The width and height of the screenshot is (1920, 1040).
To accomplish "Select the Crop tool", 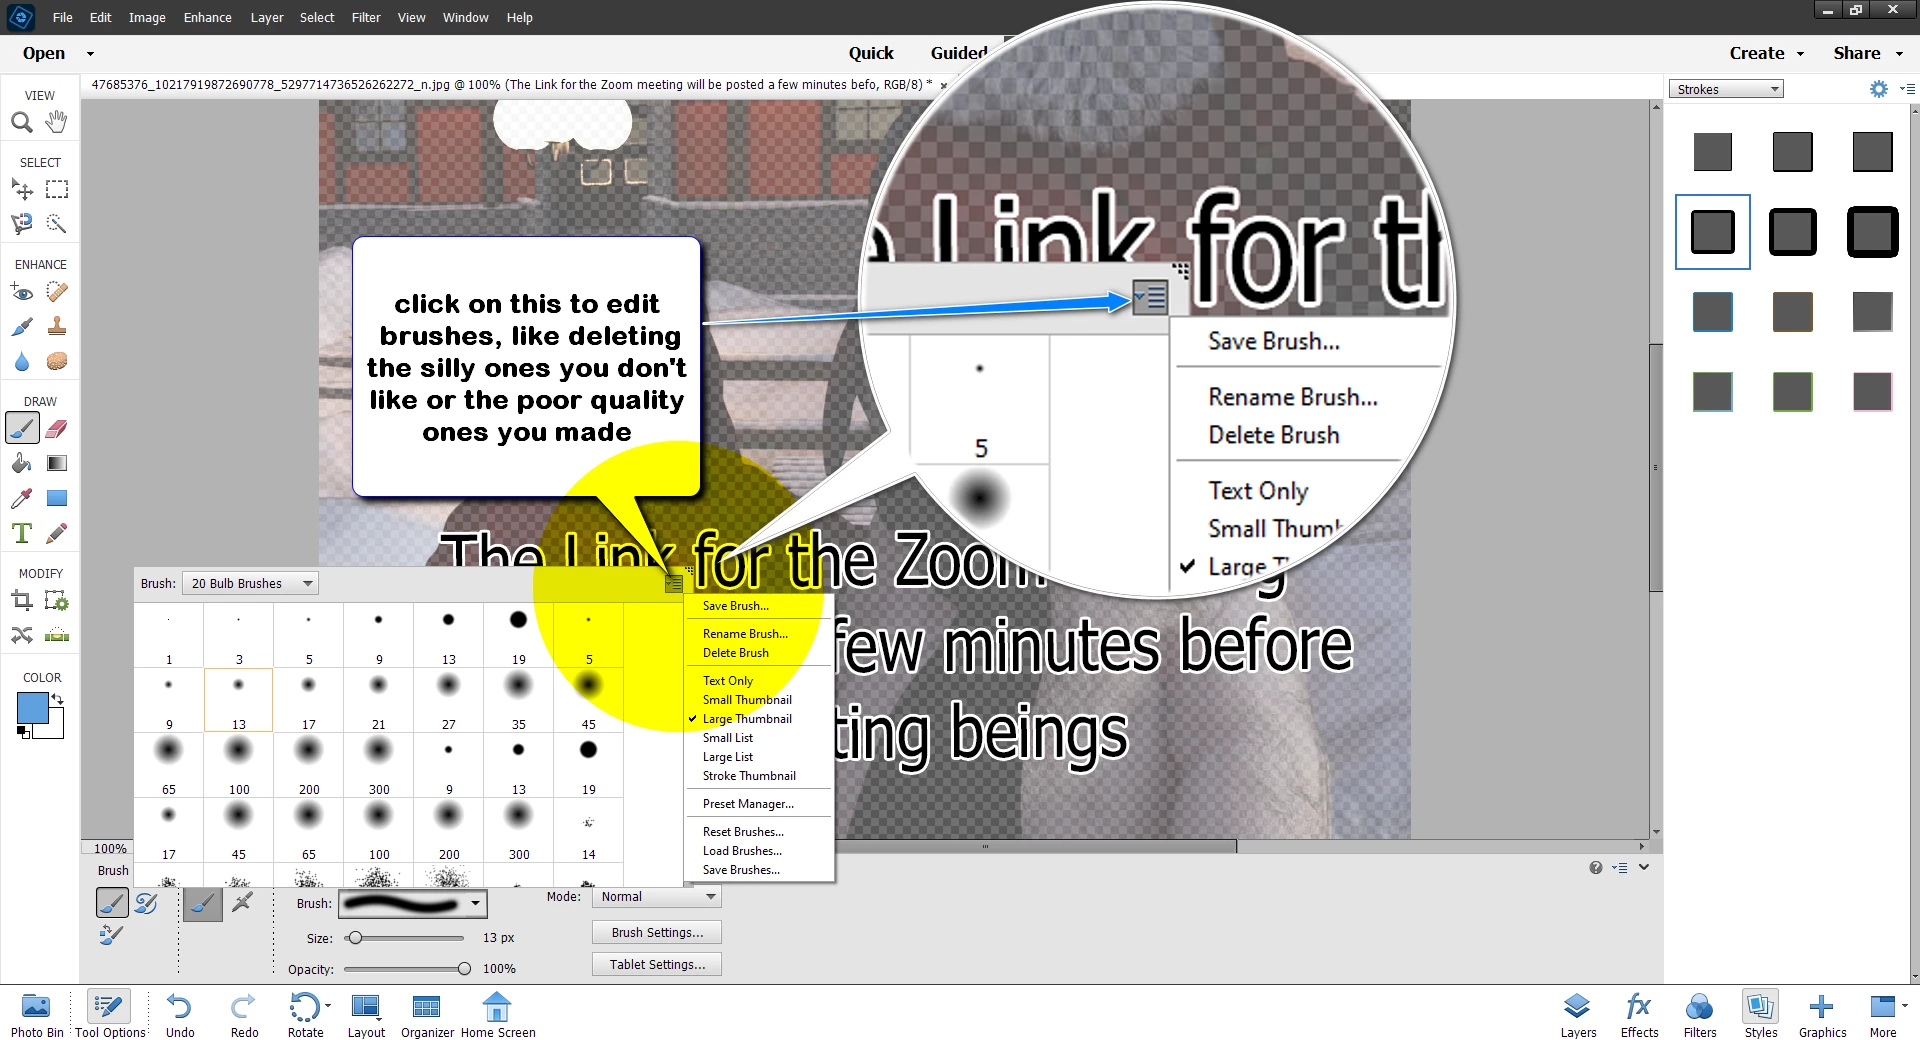I will tap(22, 601).
